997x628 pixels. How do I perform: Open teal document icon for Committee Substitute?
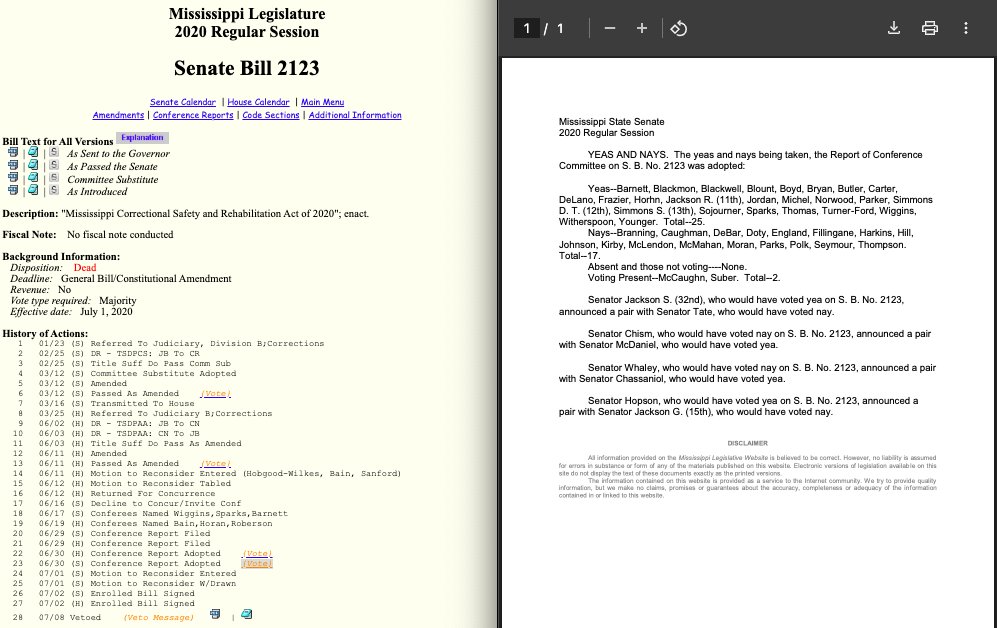[33, 178]
